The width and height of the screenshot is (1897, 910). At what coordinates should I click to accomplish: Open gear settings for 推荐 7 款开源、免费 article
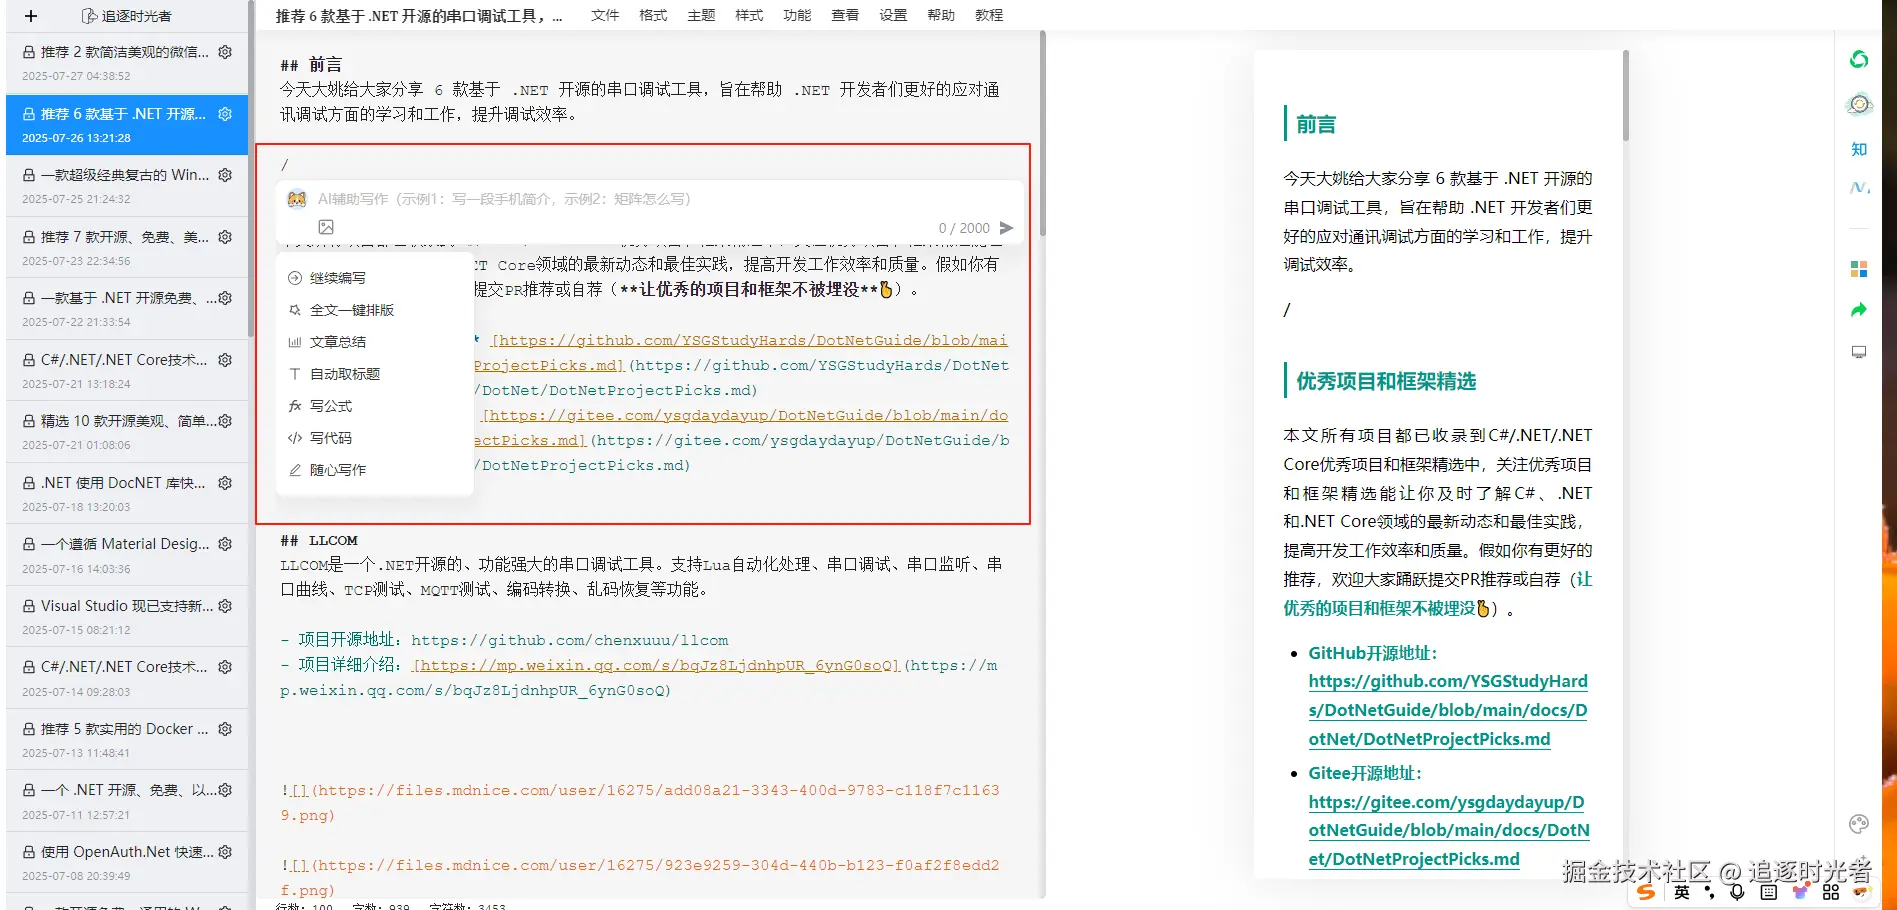[x=225, y=237]
